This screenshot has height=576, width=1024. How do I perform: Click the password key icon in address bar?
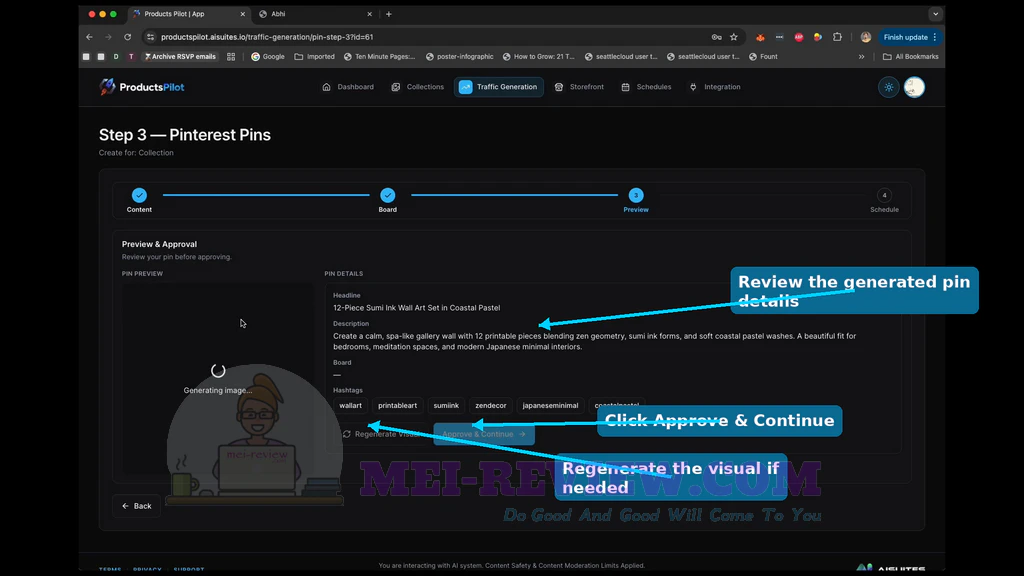[x=716, y=37]
